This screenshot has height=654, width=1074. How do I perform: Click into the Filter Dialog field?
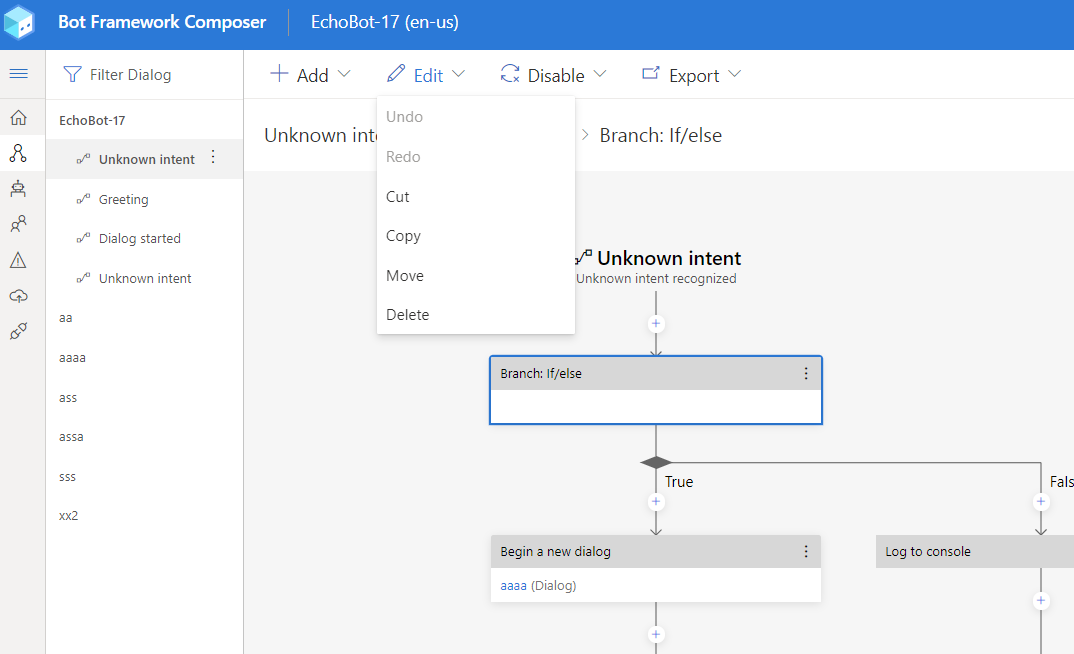tap(145, 75)
